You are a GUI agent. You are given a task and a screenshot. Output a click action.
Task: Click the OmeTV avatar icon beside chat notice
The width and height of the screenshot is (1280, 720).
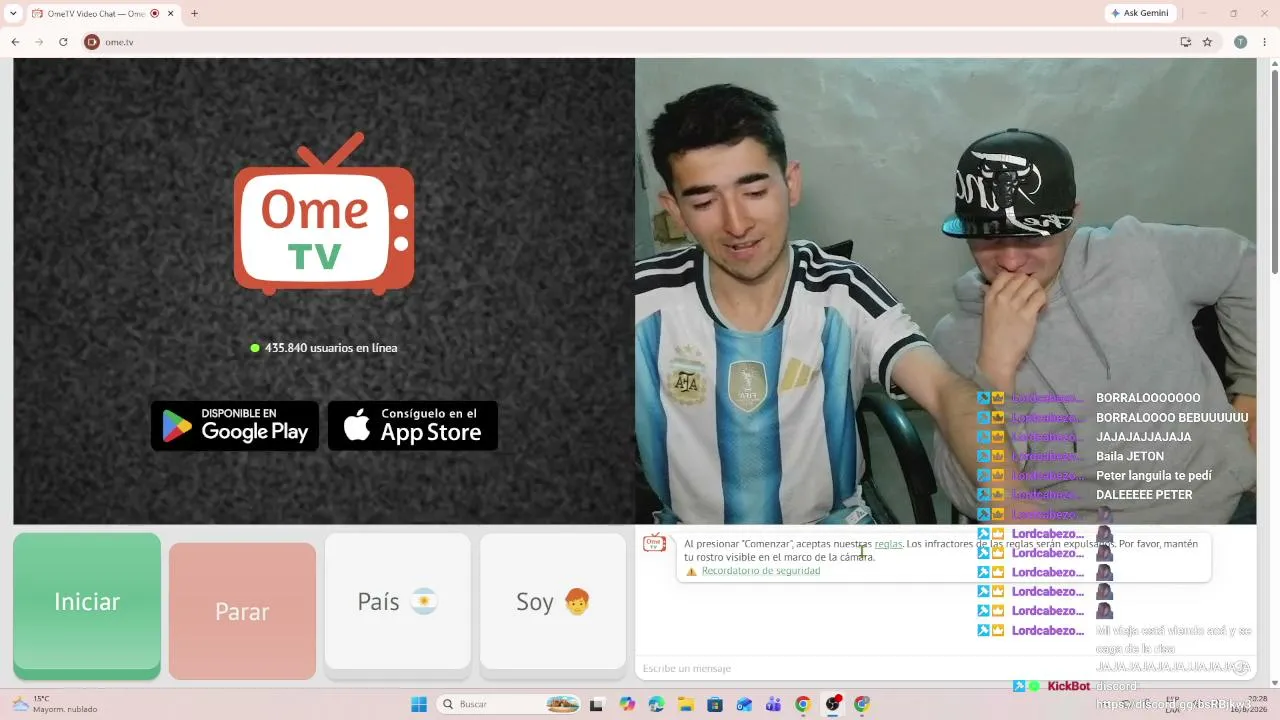click(x=654, y=543)
